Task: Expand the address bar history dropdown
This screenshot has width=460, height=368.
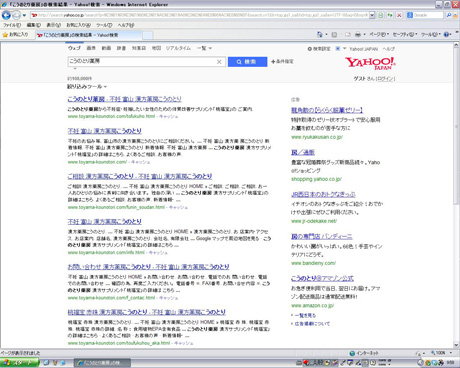Action: pos(372,15)
